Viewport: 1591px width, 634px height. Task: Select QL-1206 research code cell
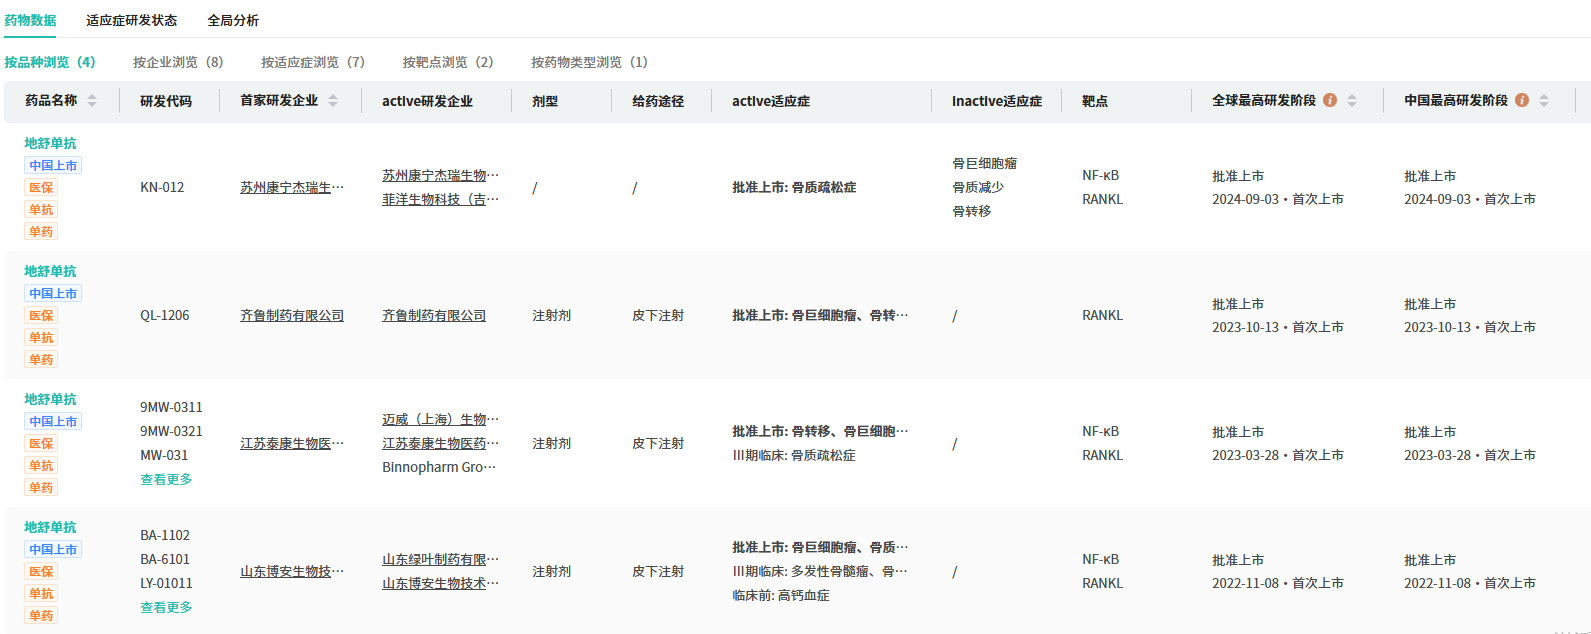click(x=165, y=315)
